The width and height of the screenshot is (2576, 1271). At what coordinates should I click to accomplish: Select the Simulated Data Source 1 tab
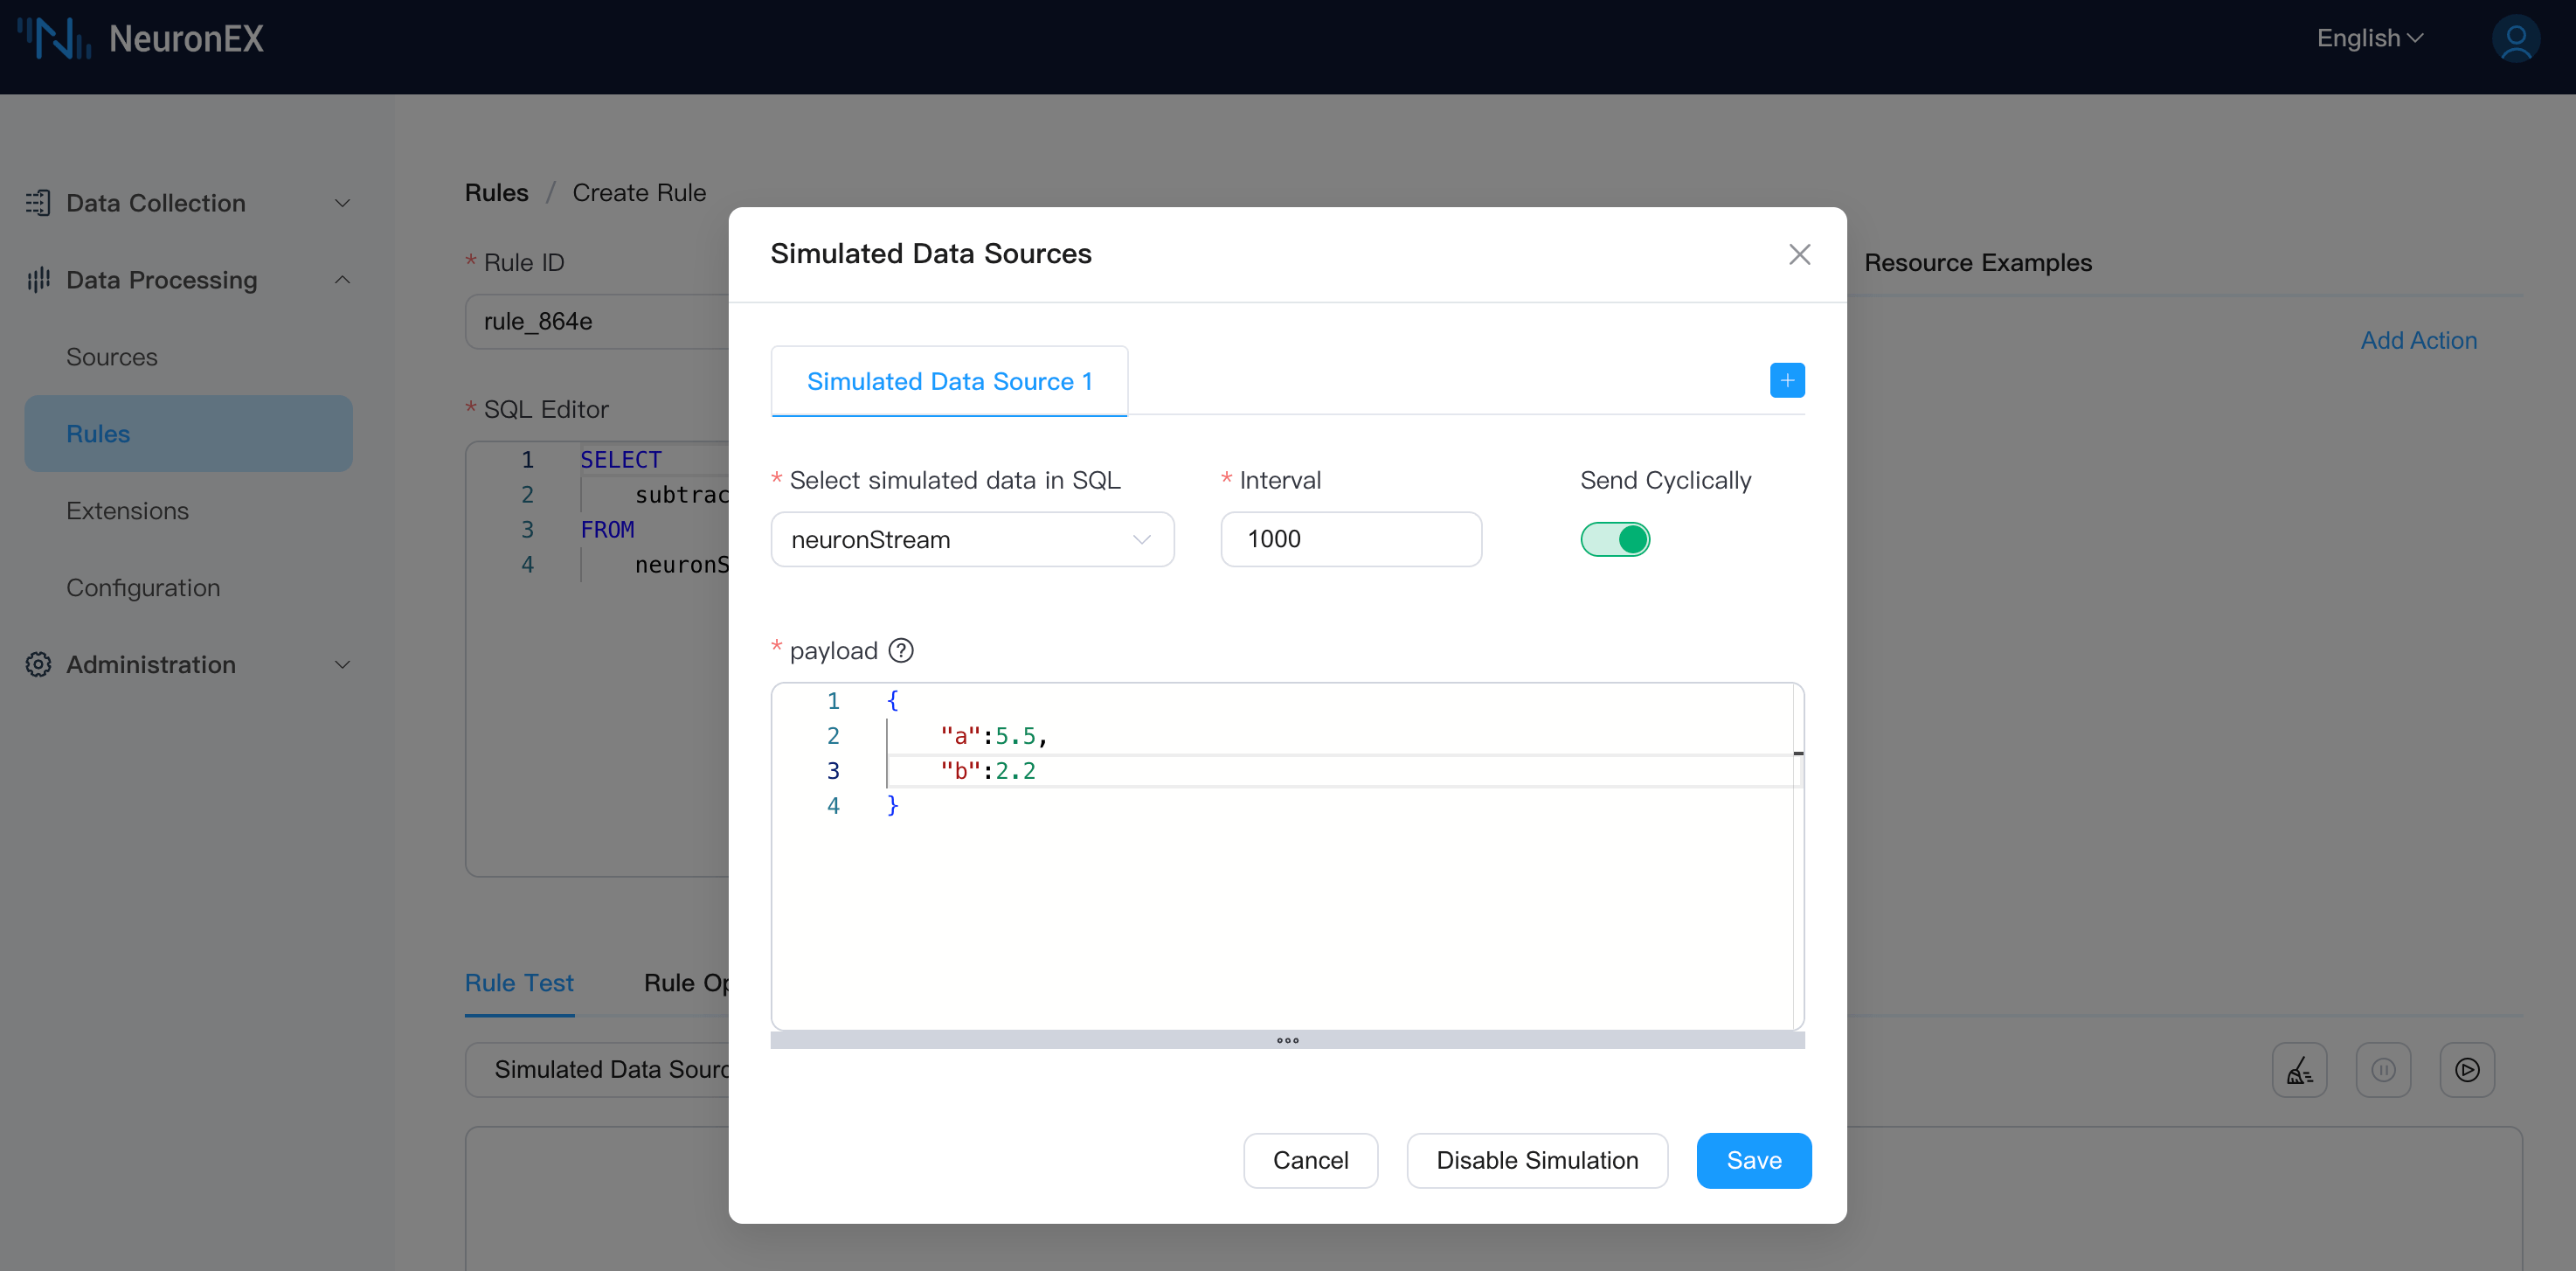click(949, 381)
